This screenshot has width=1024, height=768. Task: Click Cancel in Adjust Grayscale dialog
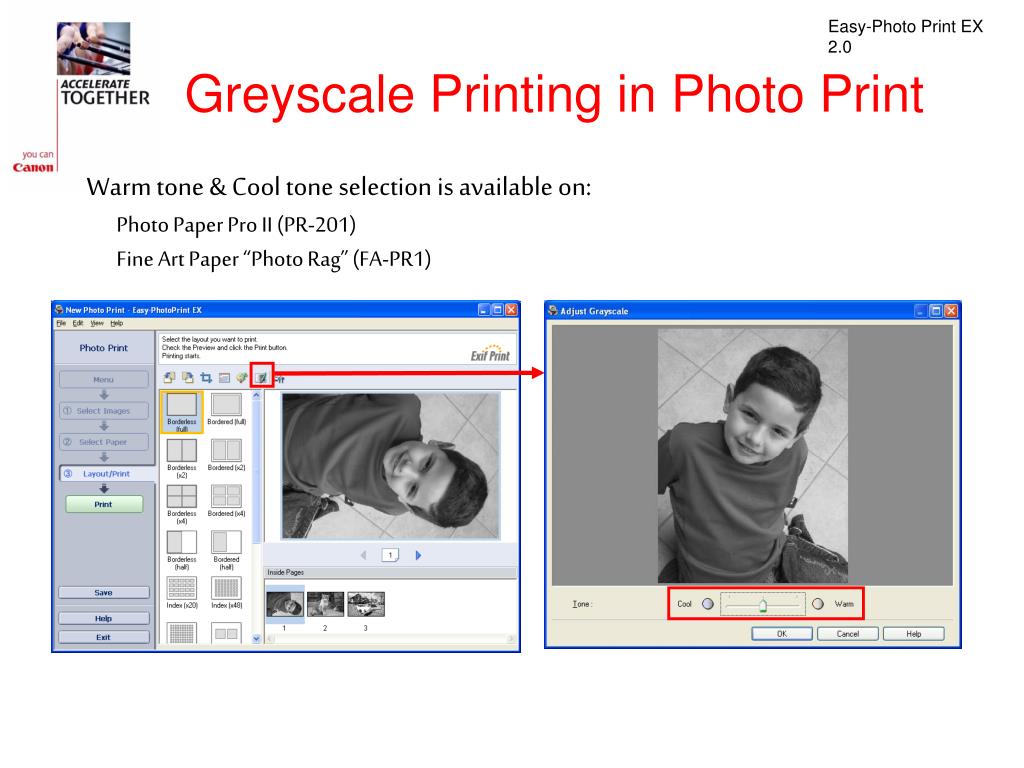pyautogui.click(x=848, y=633)
